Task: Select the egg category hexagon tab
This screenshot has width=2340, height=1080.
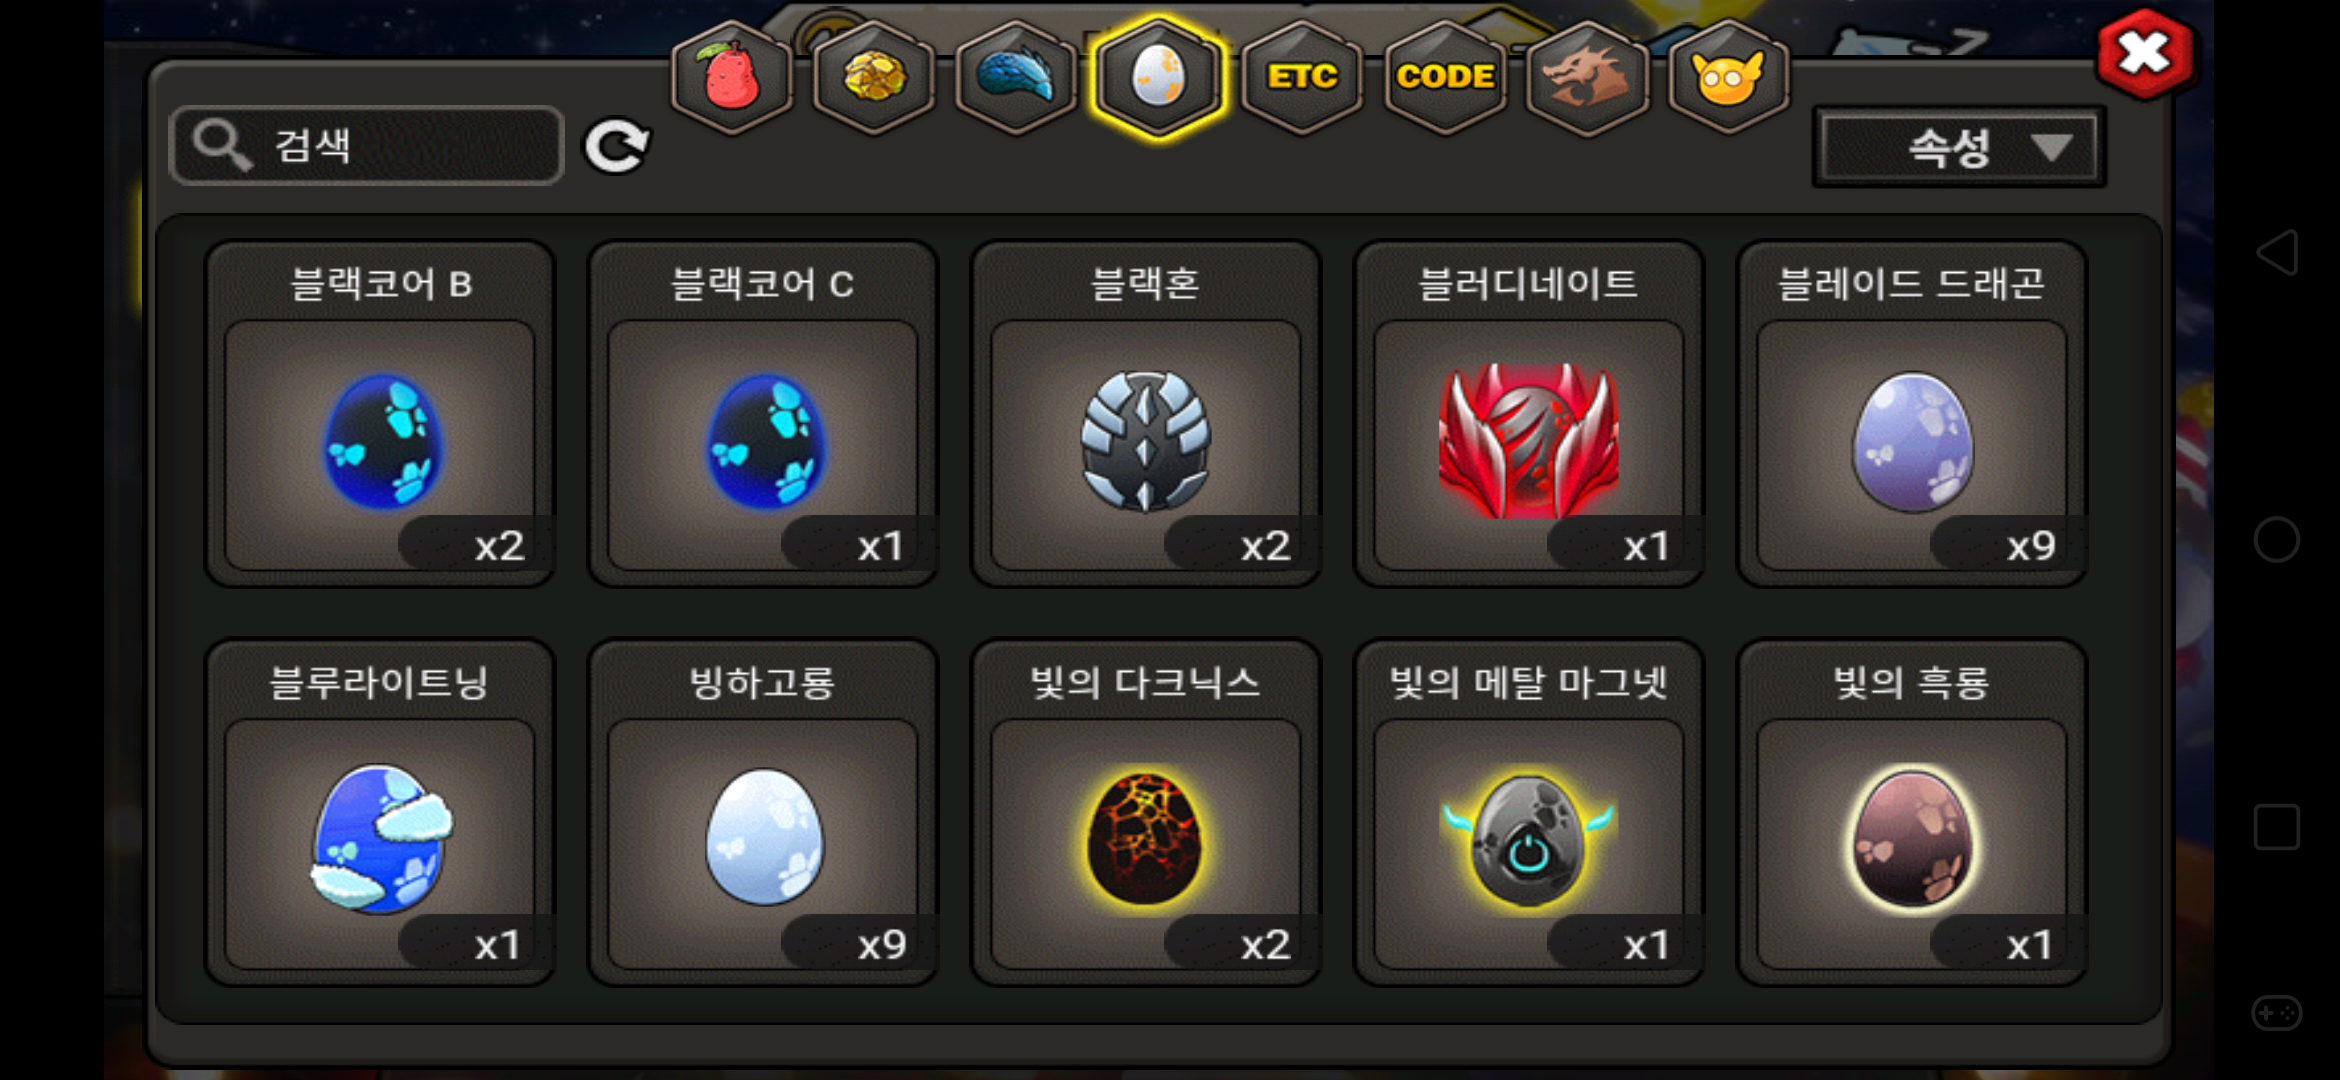Action: tap(1158, 77)
